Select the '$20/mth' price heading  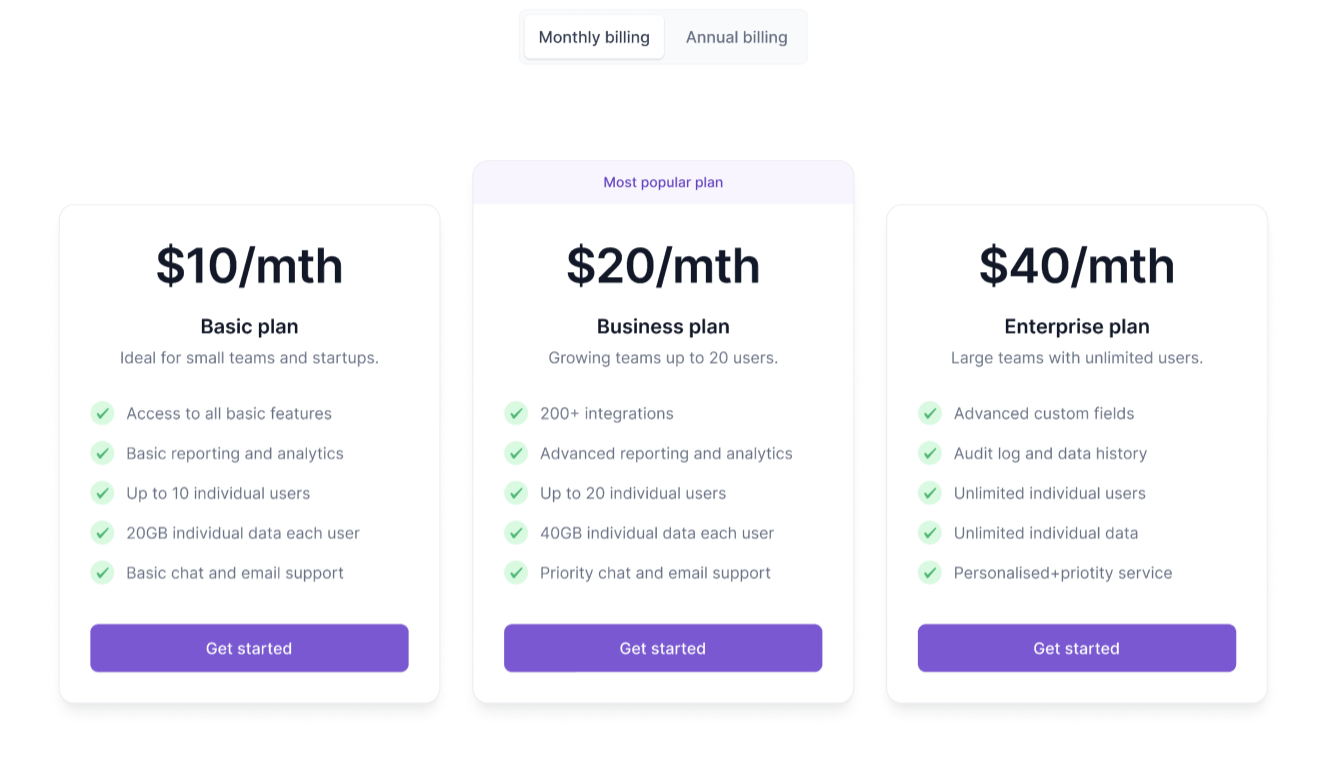pyautogui.click(x=663, y=265)
